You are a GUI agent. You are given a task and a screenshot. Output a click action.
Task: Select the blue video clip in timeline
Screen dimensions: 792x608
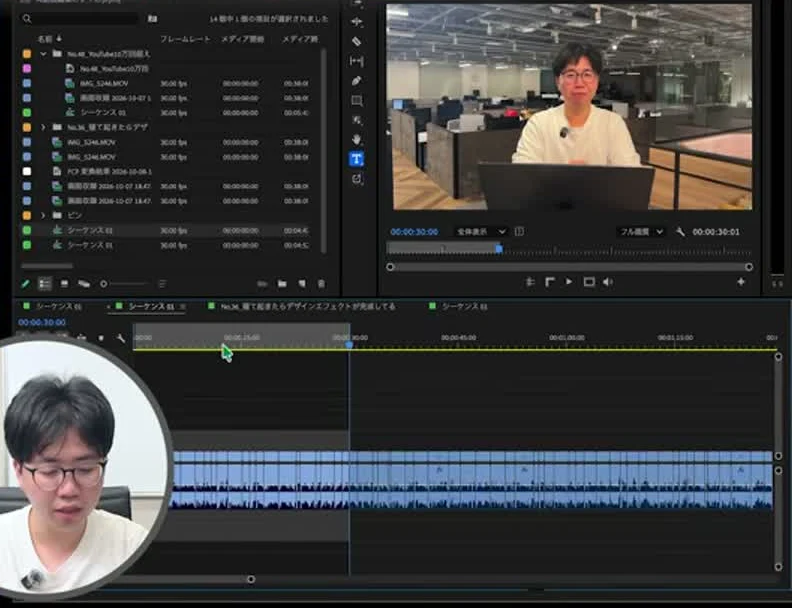click(x=472, y=457)
